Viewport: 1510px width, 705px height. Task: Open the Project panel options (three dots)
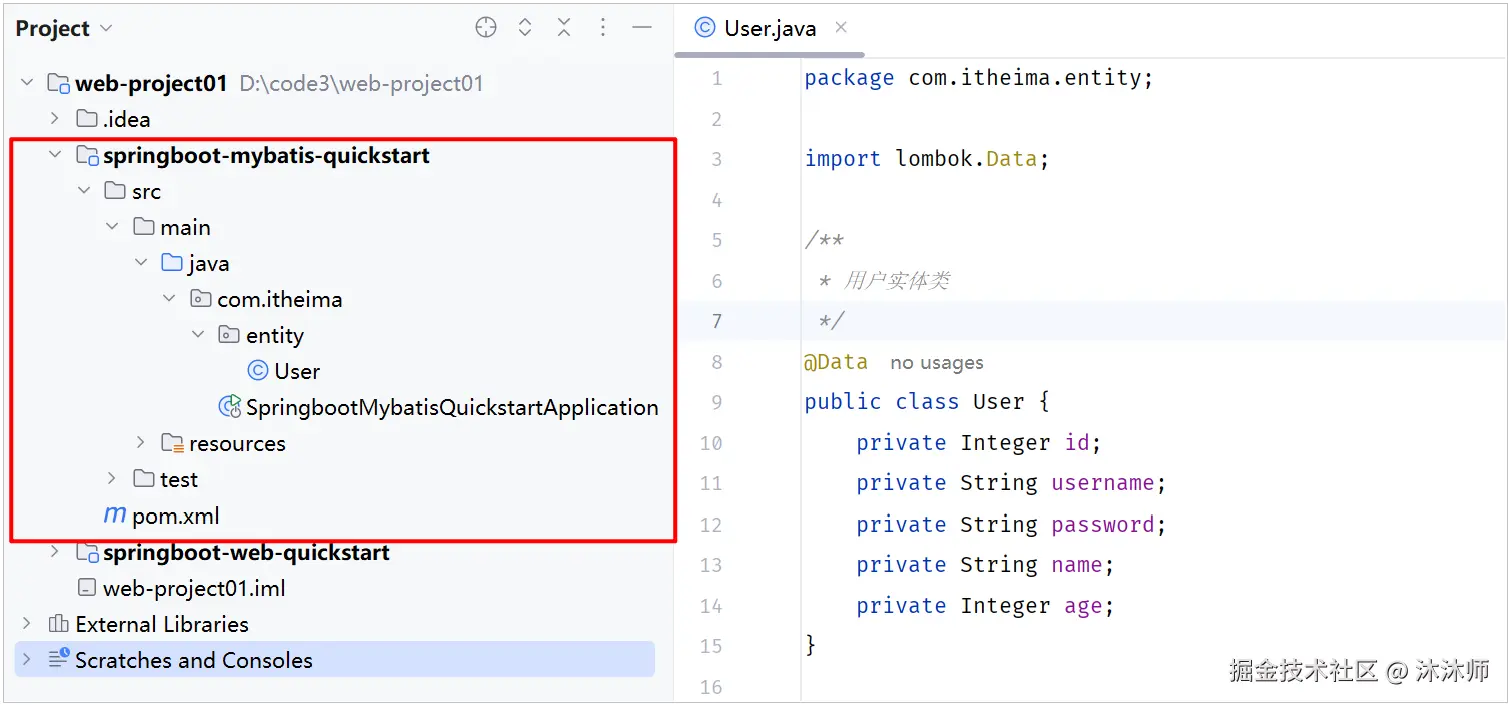pyautogui.click(x=603, y=28)
